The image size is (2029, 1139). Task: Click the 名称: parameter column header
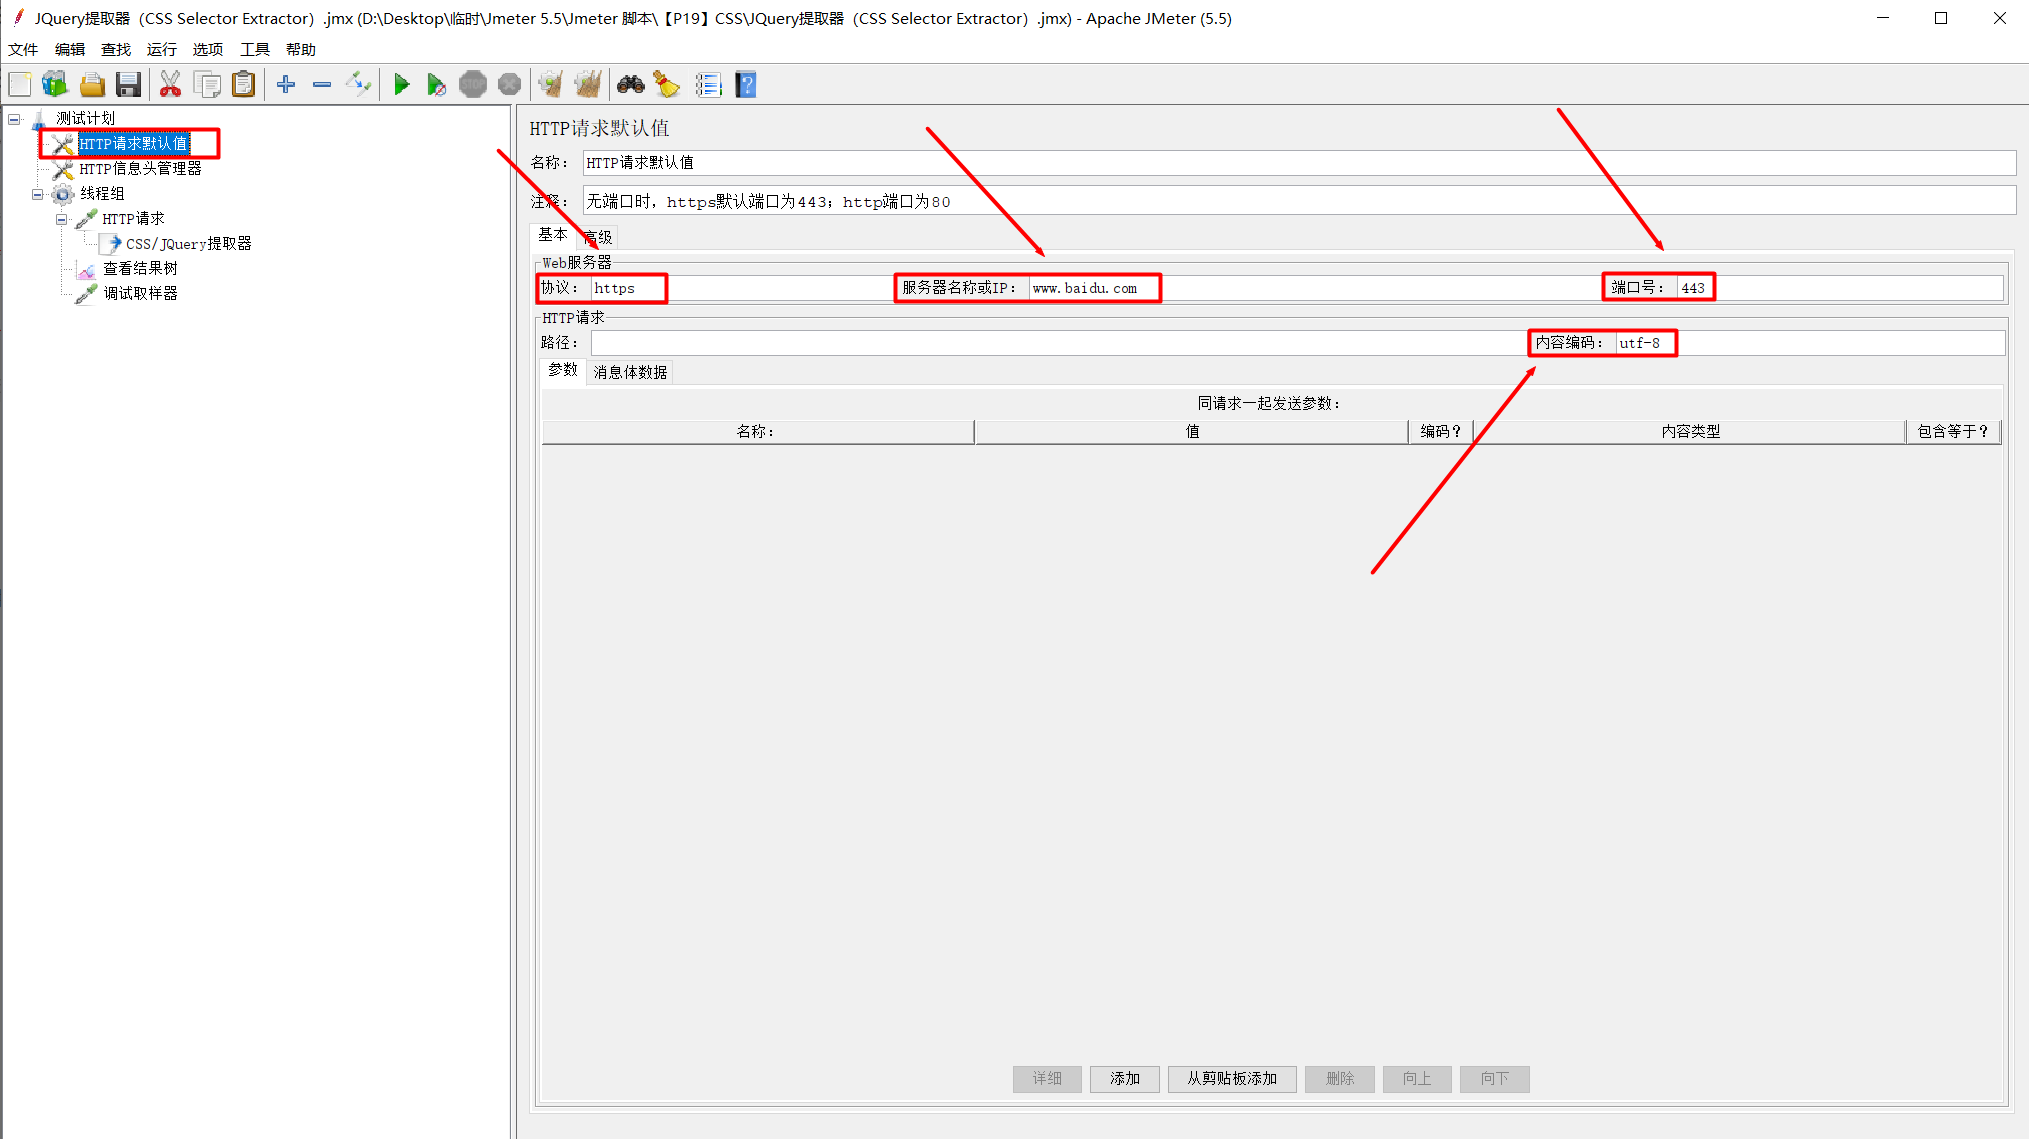click(757, 432)
